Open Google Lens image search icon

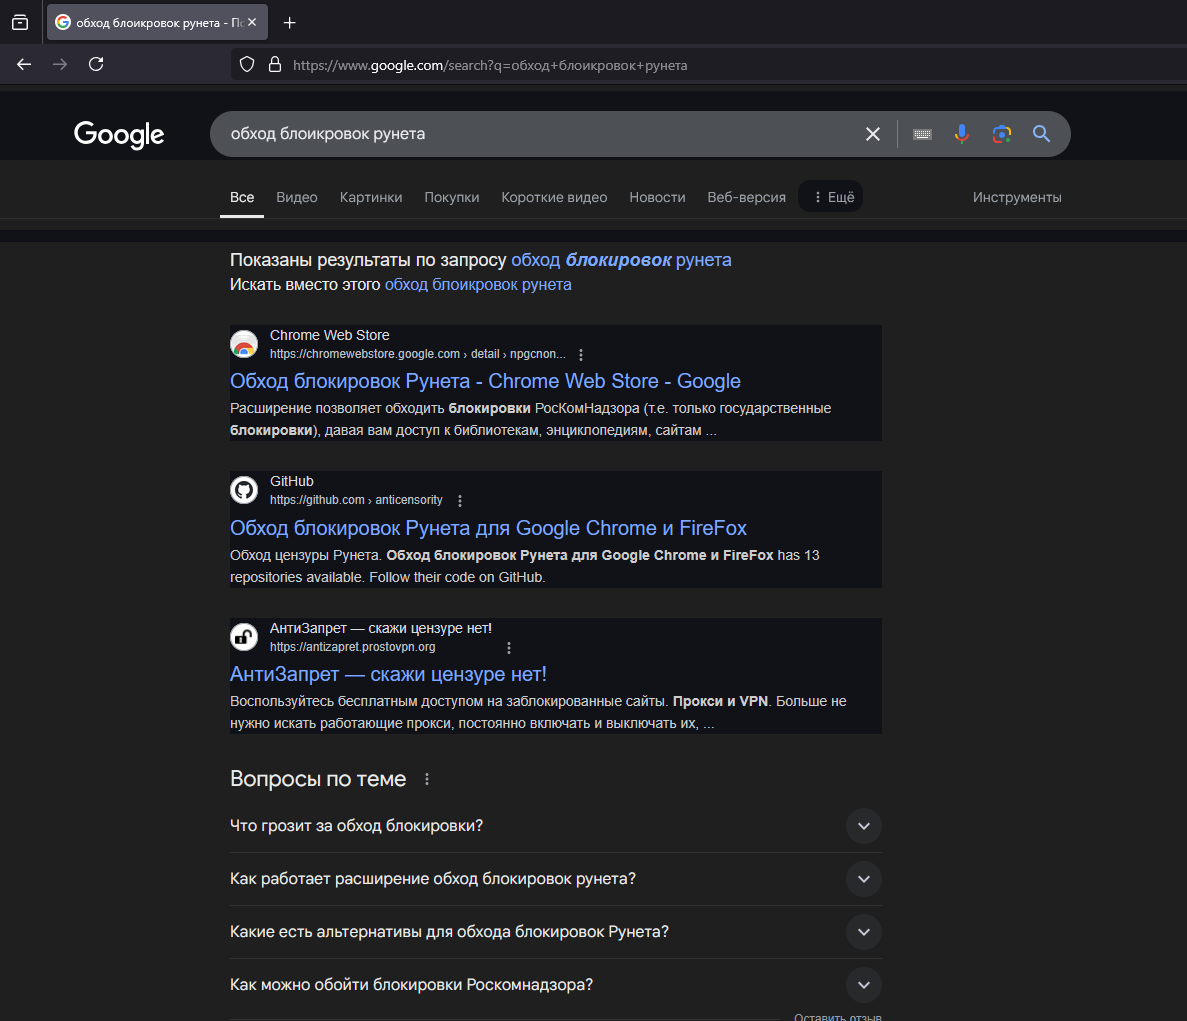1002,134
